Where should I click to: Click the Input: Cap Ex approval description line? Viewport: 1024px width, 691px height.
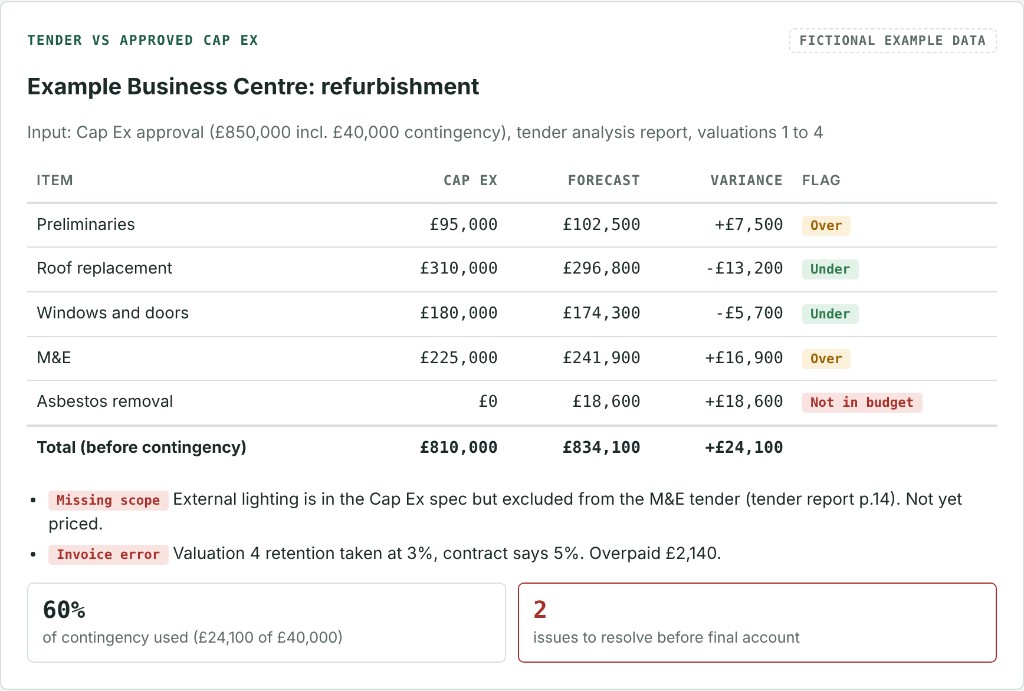[x=424, y=133]
